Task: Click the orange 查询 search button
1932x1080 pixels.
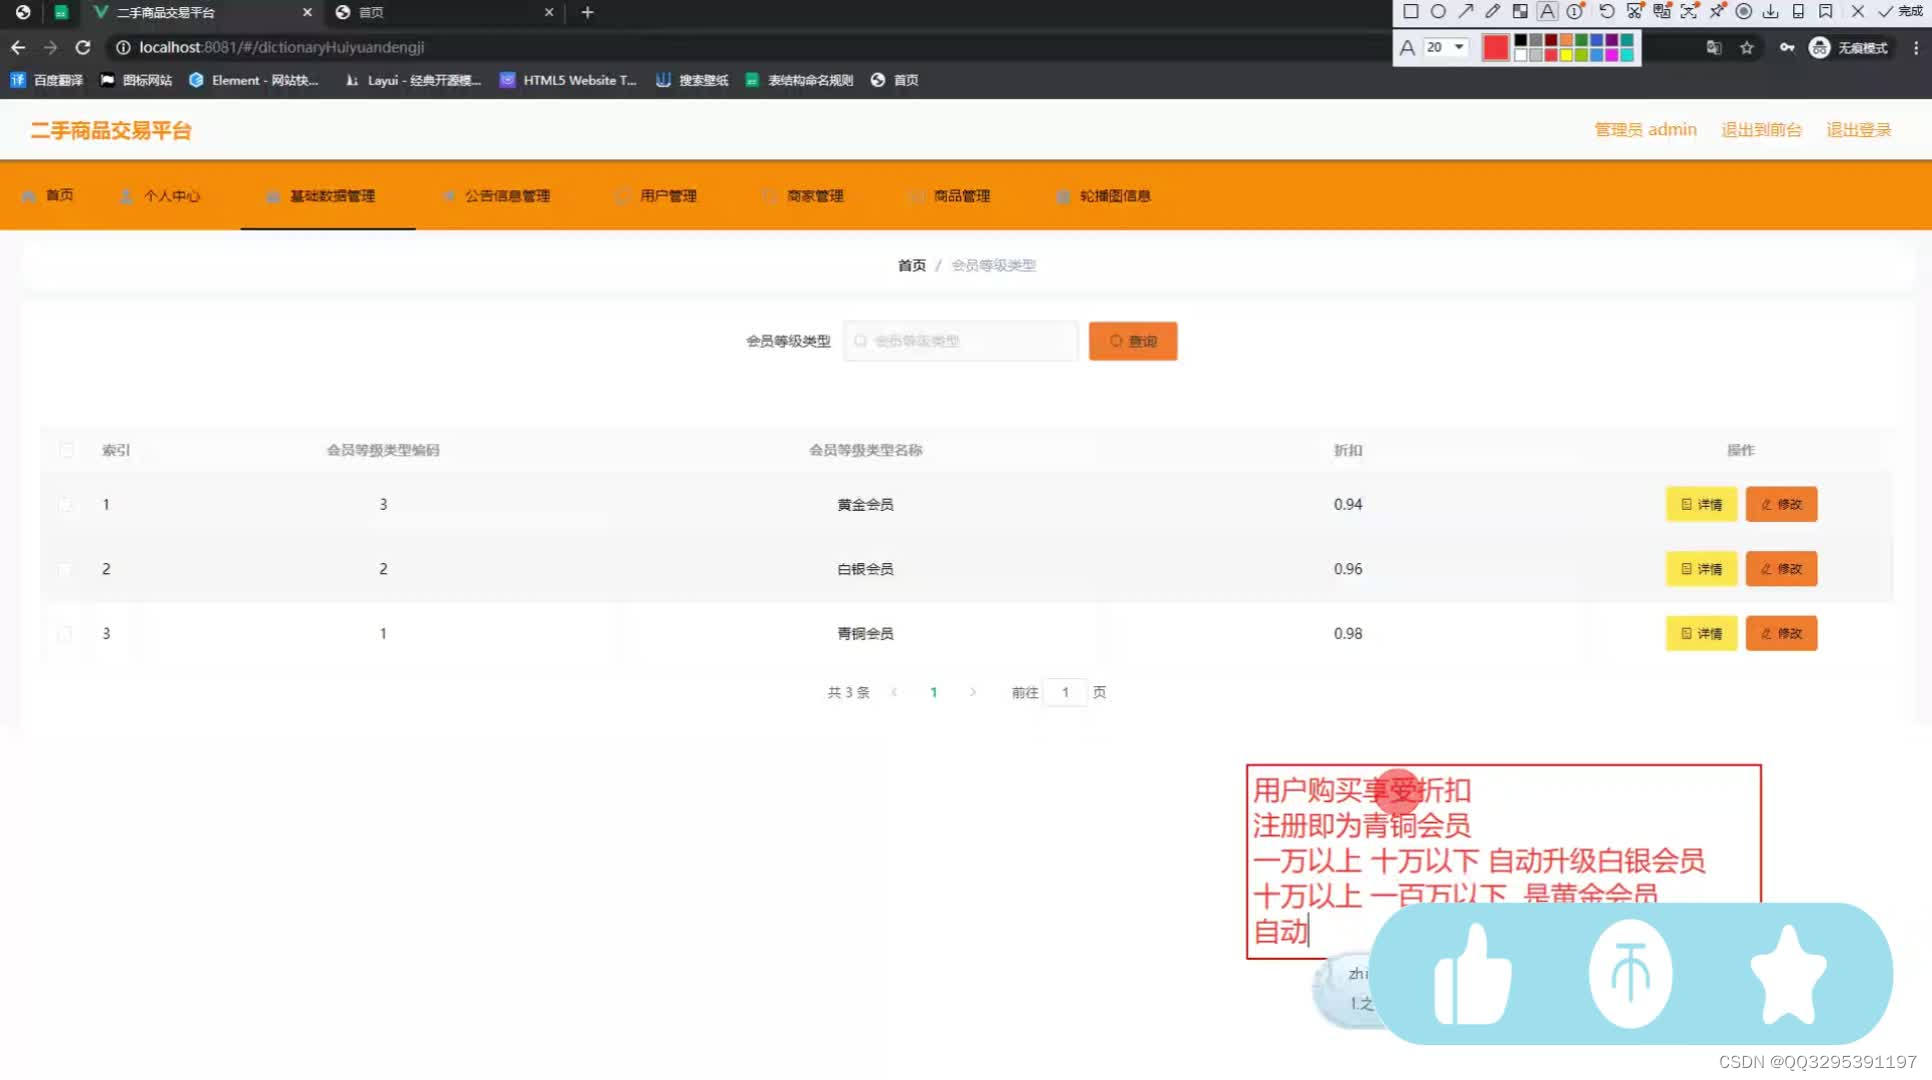Action: [1133, 341]
